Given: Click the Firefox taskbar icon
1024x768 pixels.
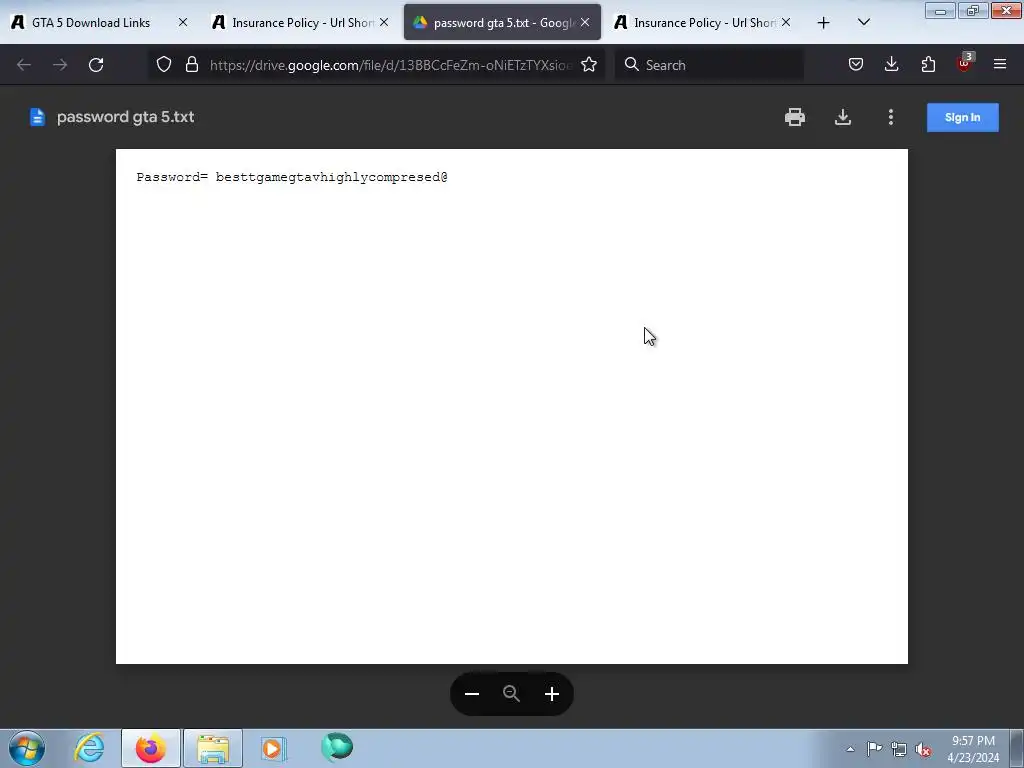Looking at the screenshot, I should click(x=150, y=748).
